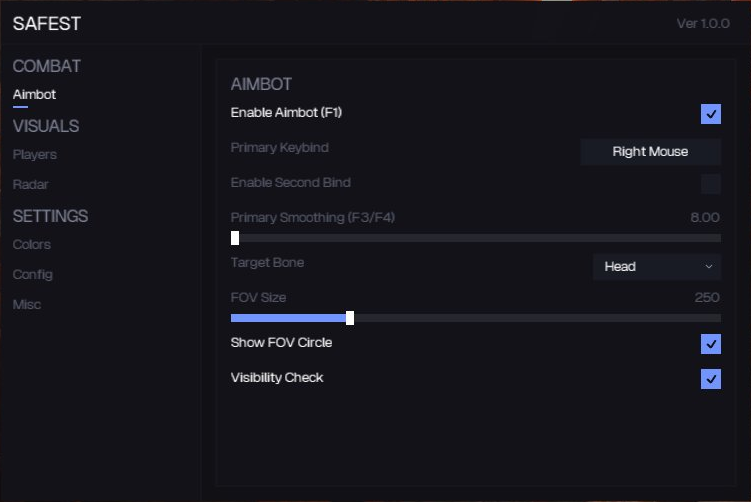The width and height of the screenshot is (751, 502).
Task: Click the chevron arrow on Head dropdown
Action: point(709,267)
